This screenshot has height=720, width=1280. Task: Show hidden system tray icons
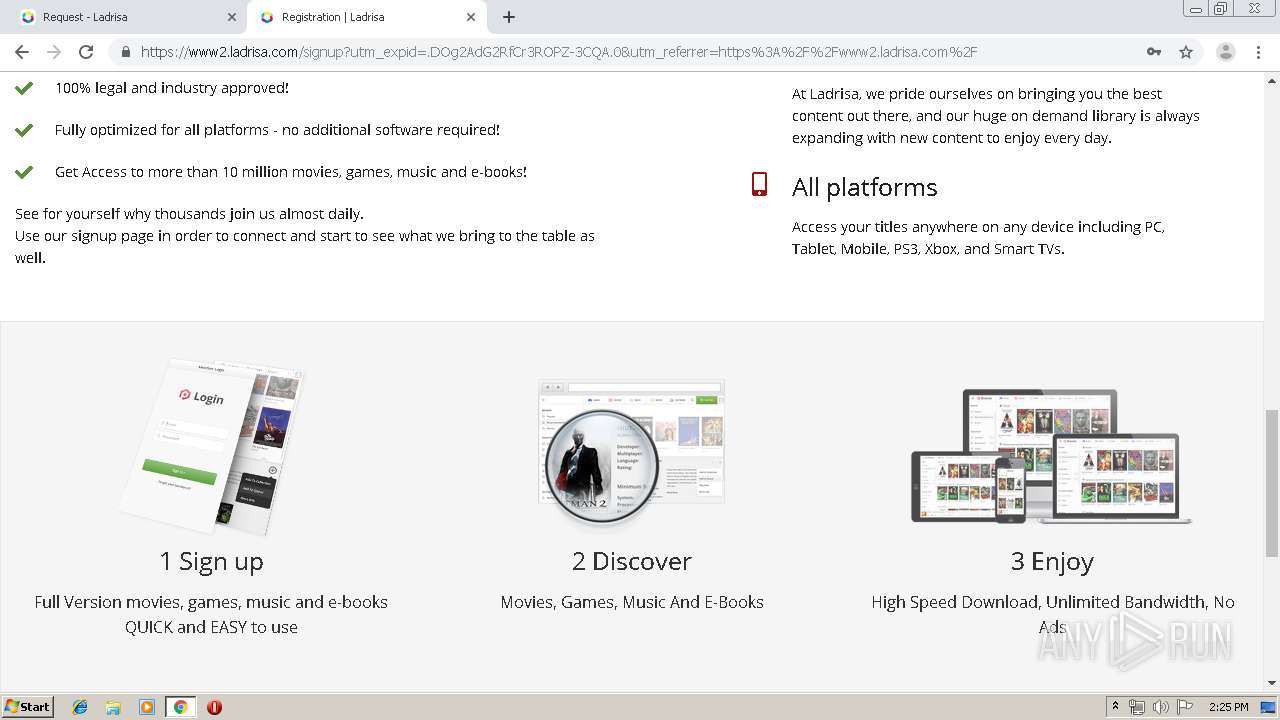tap(1115, 707)
